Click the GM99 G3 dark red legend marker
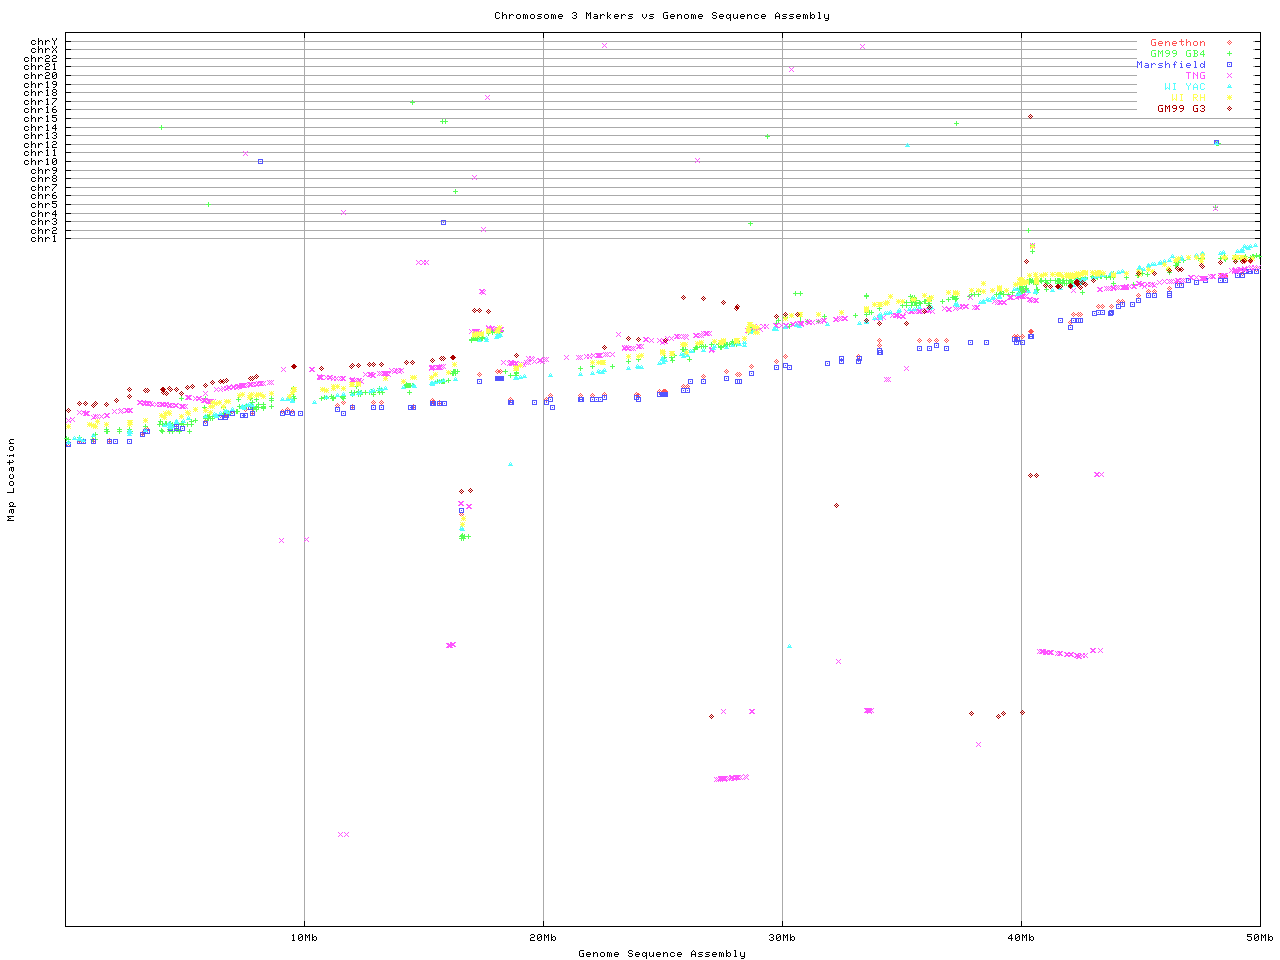The image size is (1280, 960). pyautogui.click(x=1229, y=108)
